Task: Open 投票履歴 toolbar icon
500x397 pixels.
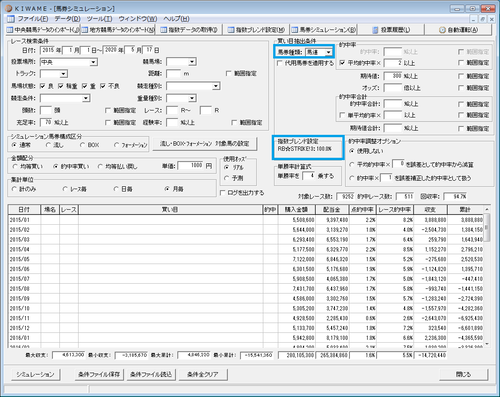Action: [376, 30]
